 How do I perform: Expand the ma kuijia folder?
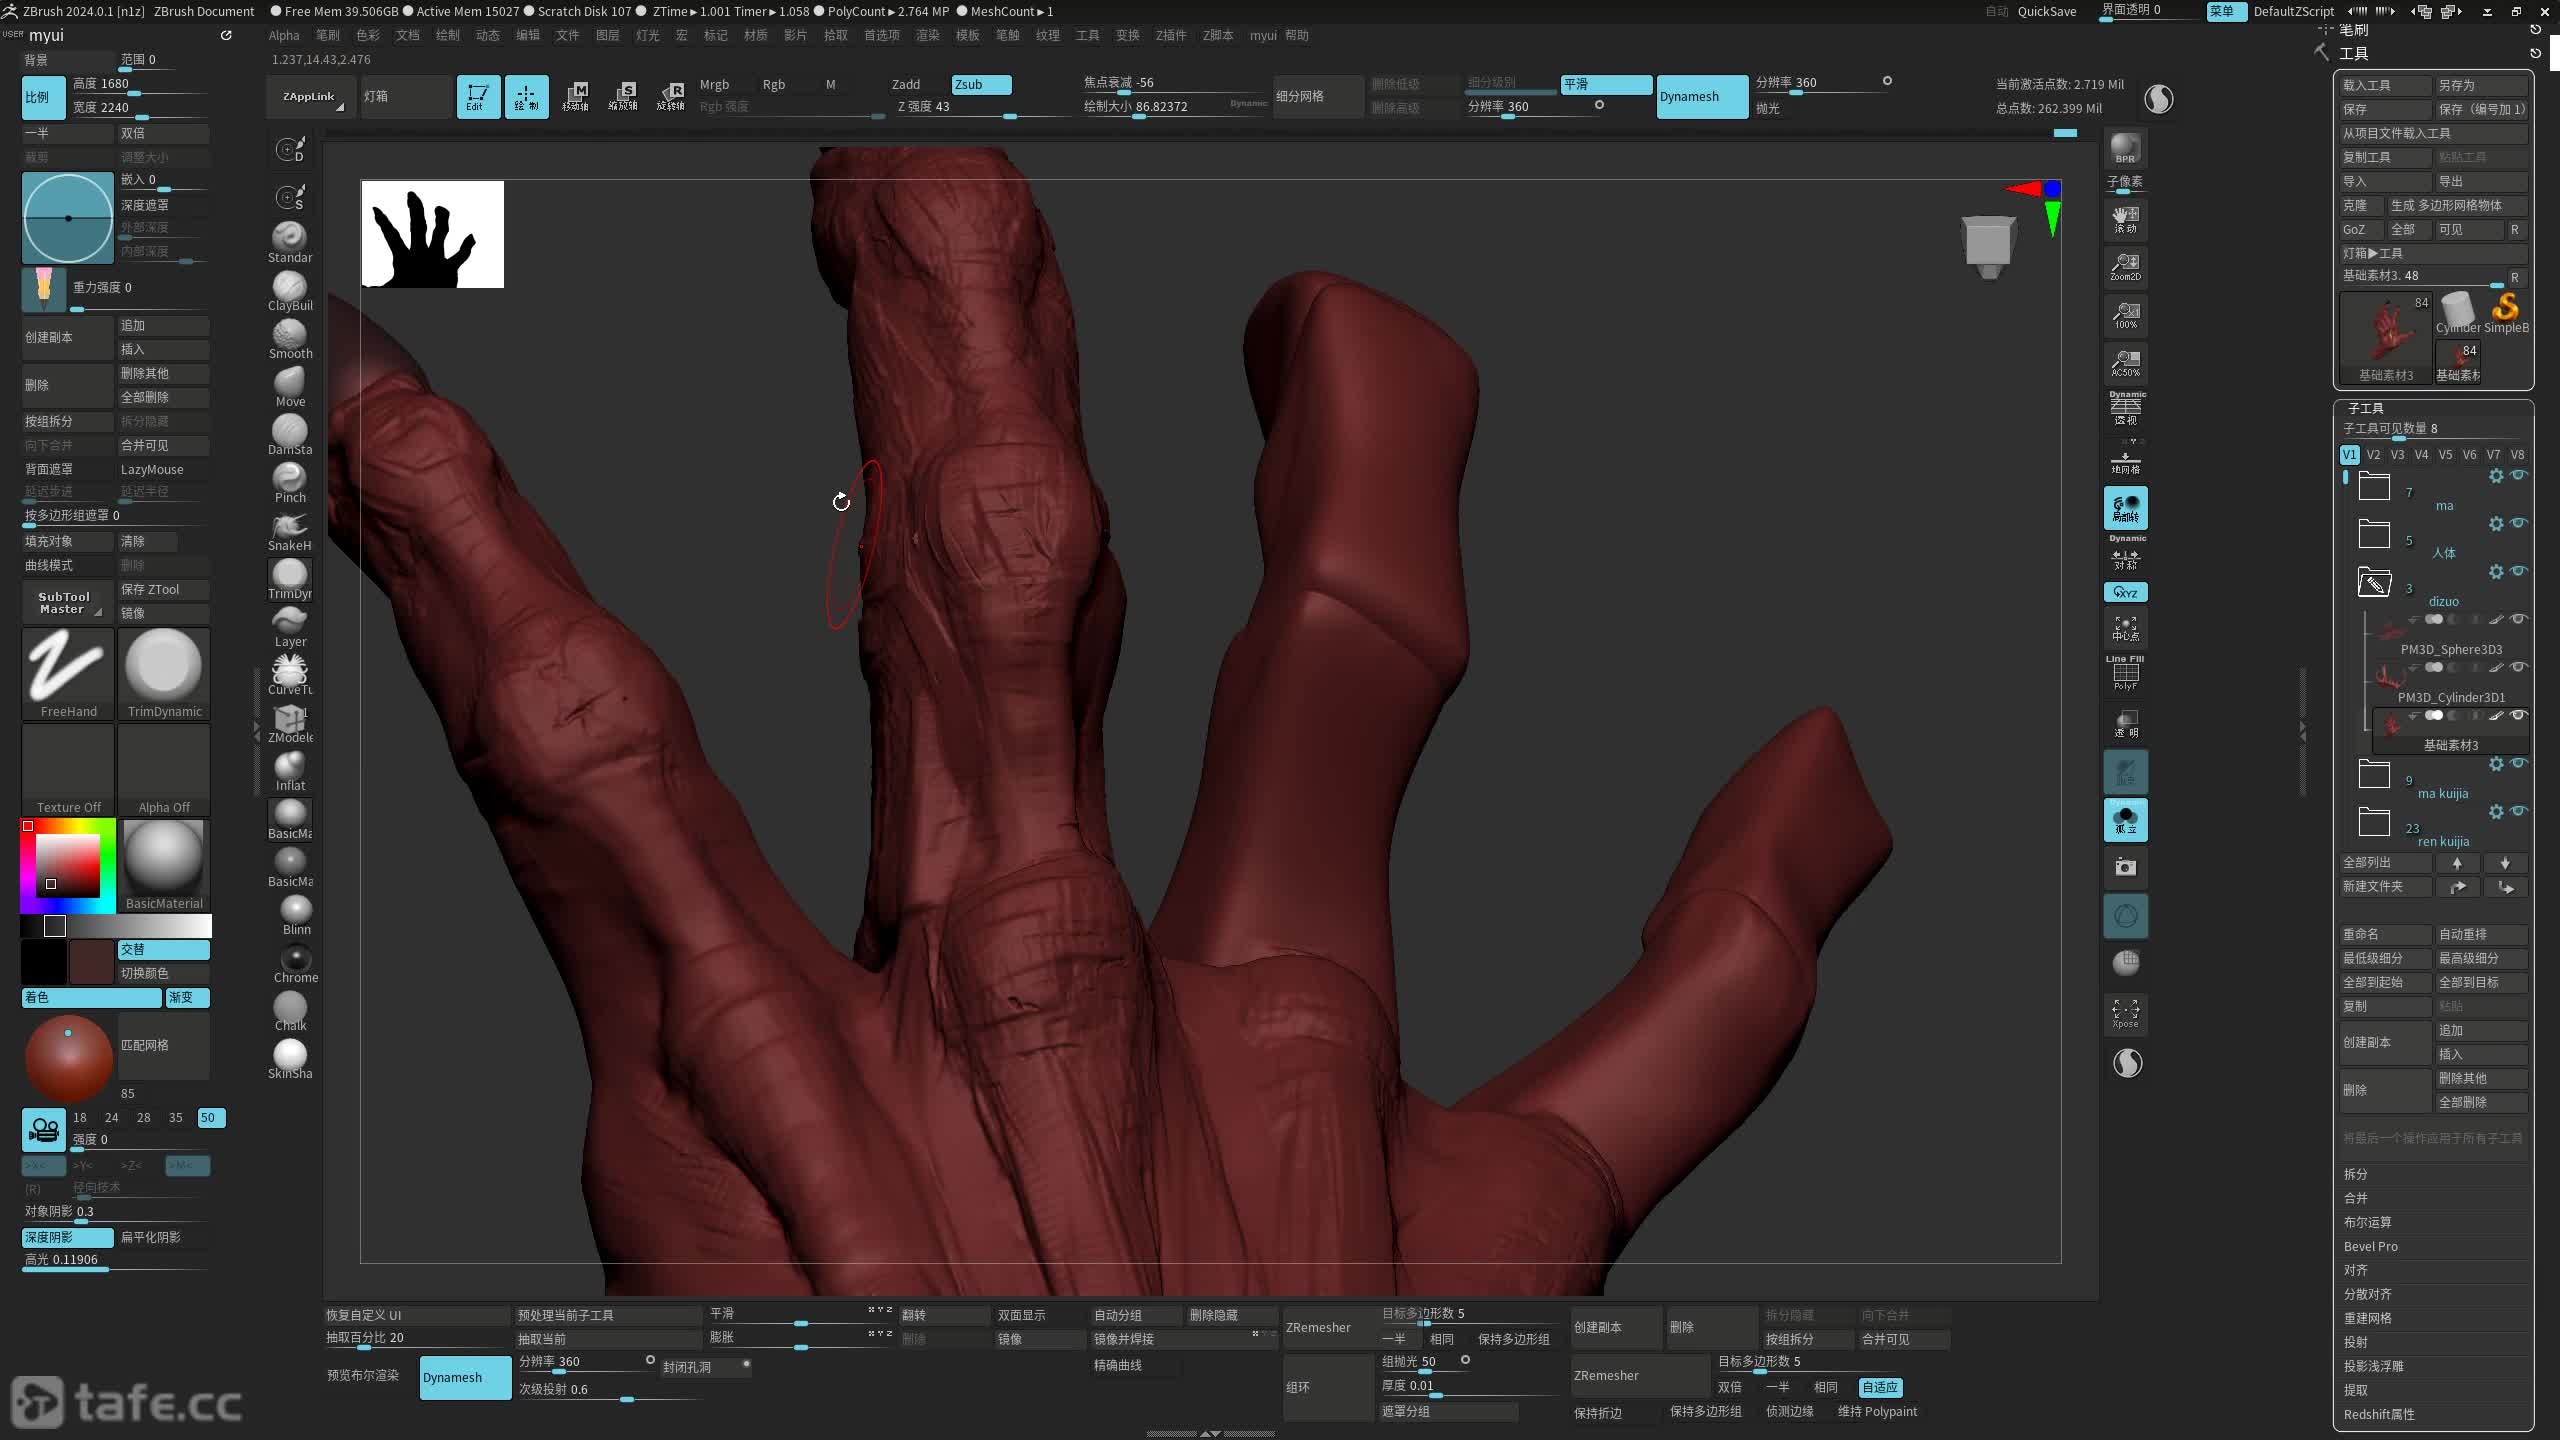[2374, 775]
